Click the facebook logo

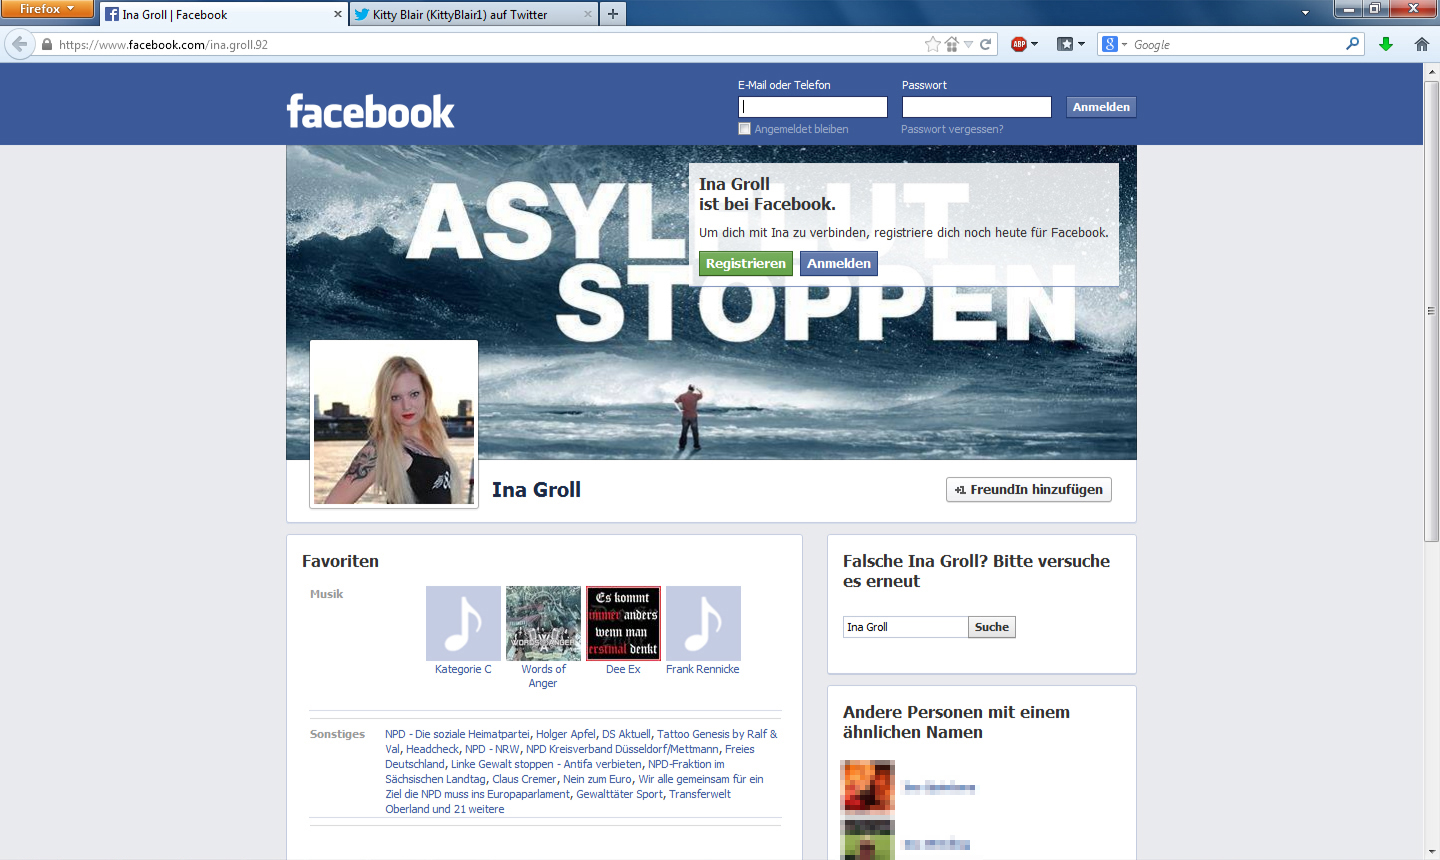[x=370, y=111]
